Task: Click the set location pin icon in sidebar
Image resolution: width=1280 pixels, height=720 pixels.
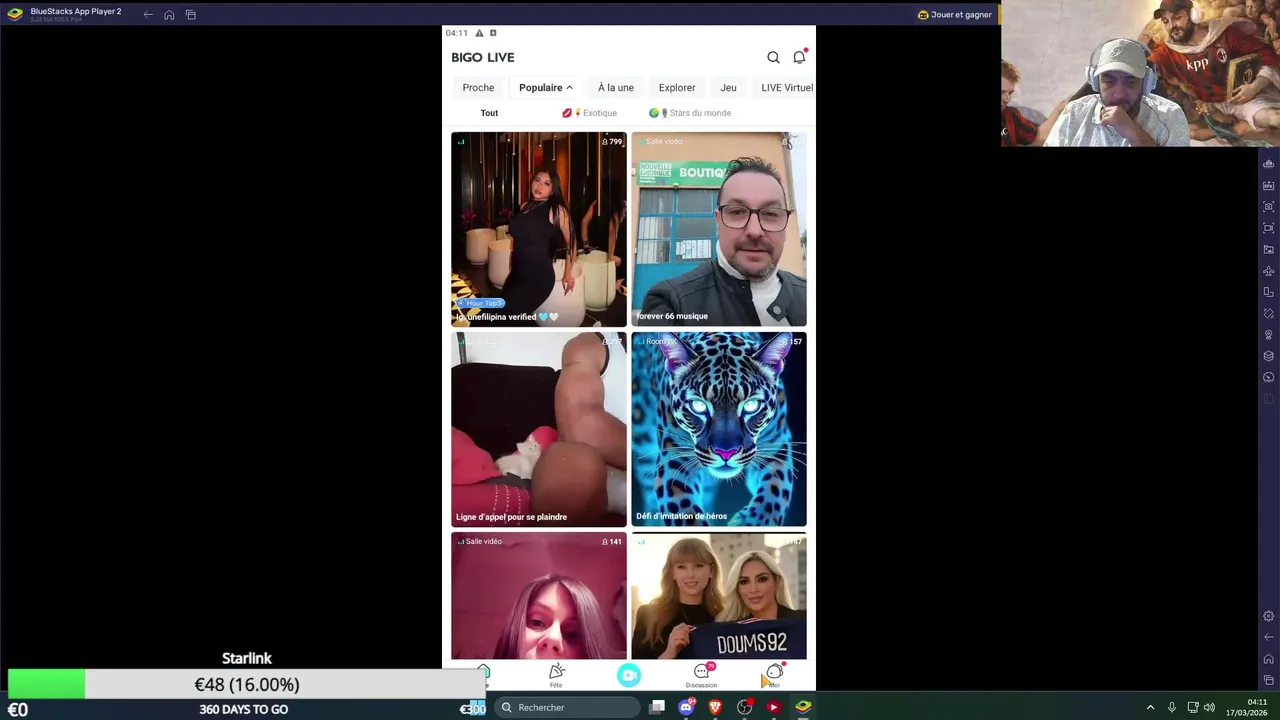Action: pos(1269,334)
